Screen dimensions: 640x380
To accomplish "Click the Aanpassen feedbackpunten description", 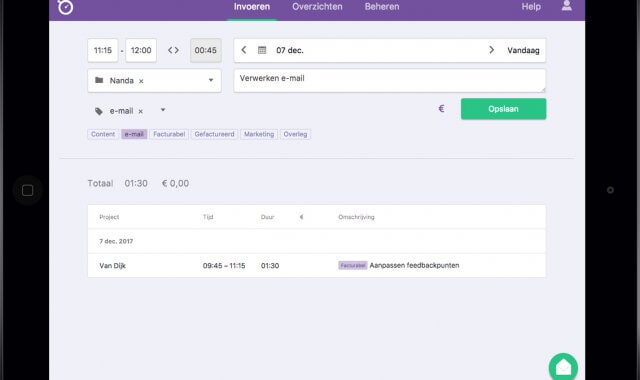I will coord(414,265).
